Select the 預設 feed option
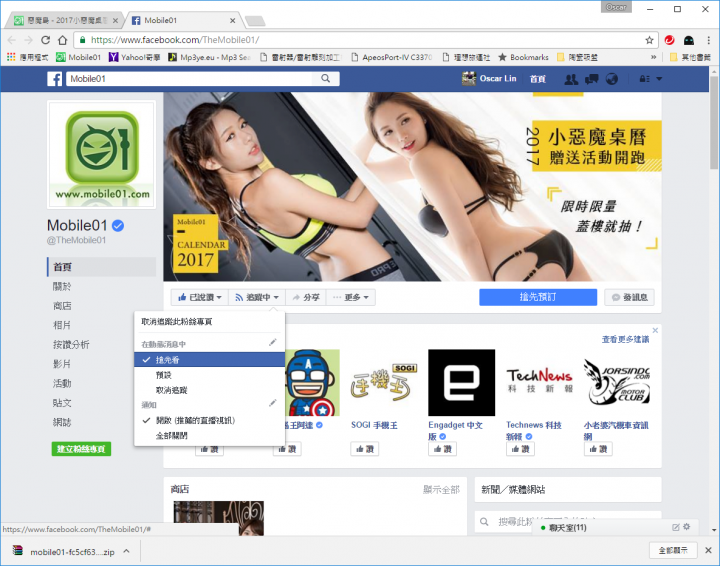 [209, 375]
